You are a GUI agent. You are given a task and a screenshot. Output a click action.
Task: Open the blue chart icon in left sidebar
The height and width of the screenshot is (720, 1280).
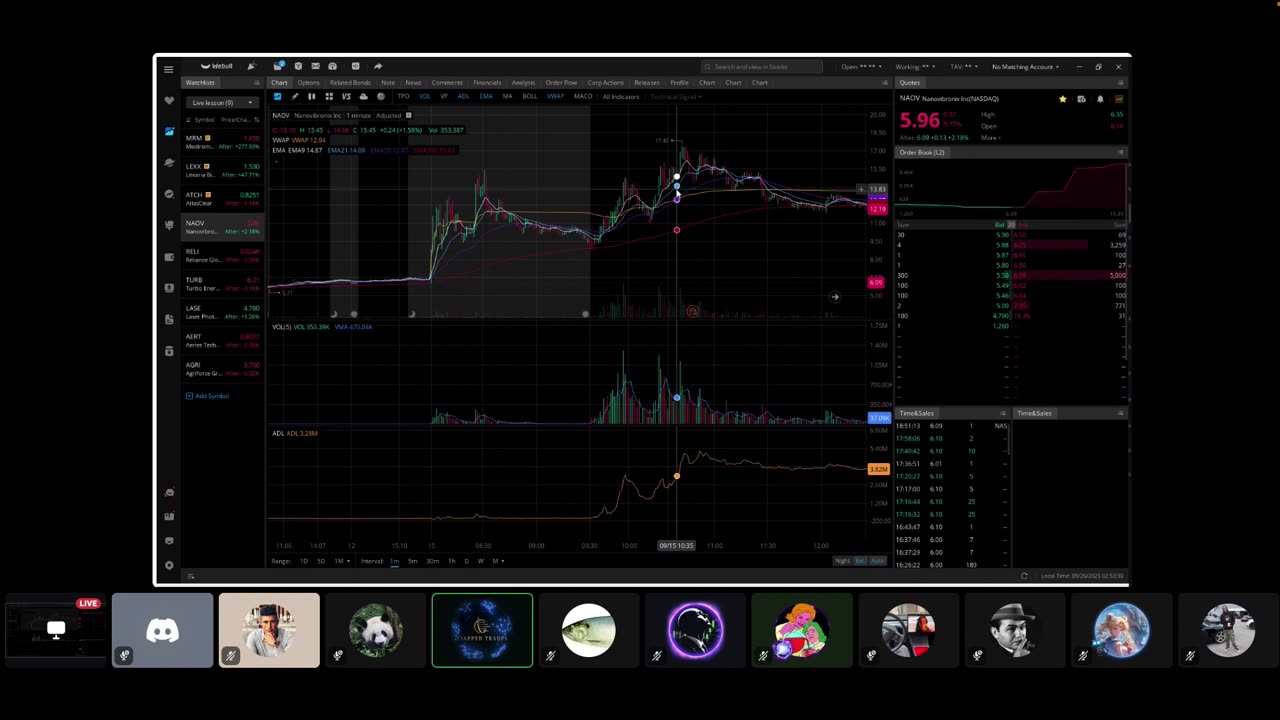pyautogui.click(x=168, y=131)
